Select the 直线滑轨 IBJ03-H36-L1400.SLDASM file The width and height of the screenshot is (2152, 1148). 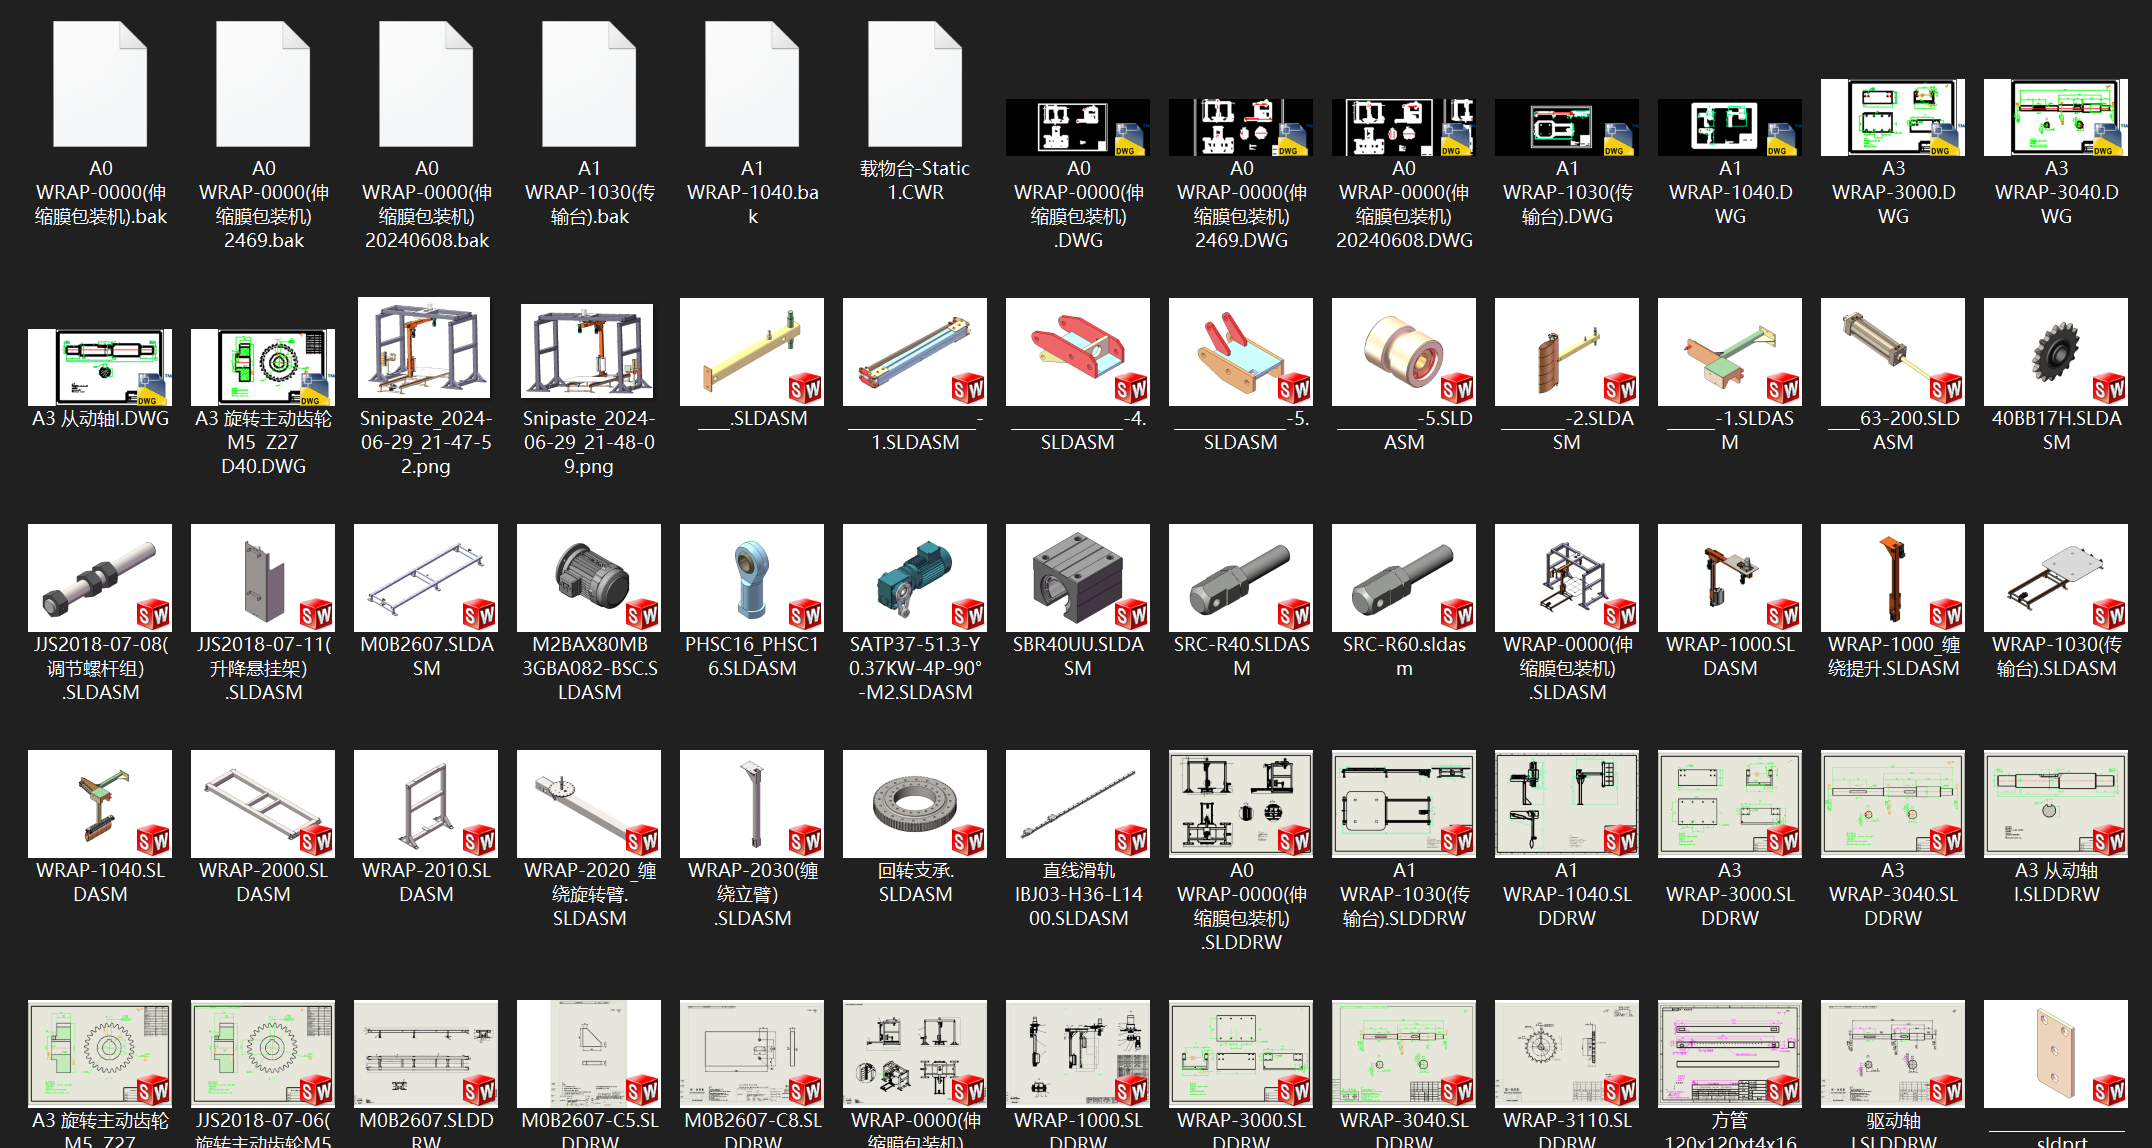pos(1077,803)
